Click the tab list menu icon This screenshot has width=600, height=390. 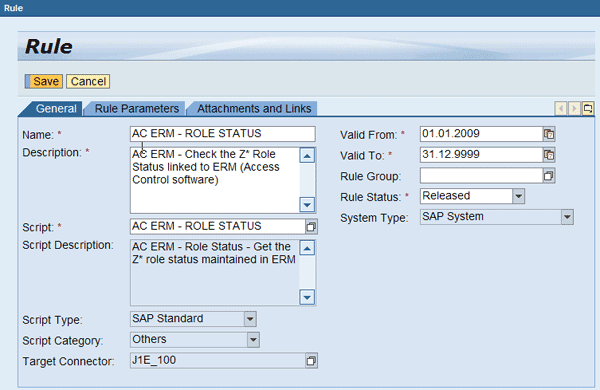coord(588,109)
